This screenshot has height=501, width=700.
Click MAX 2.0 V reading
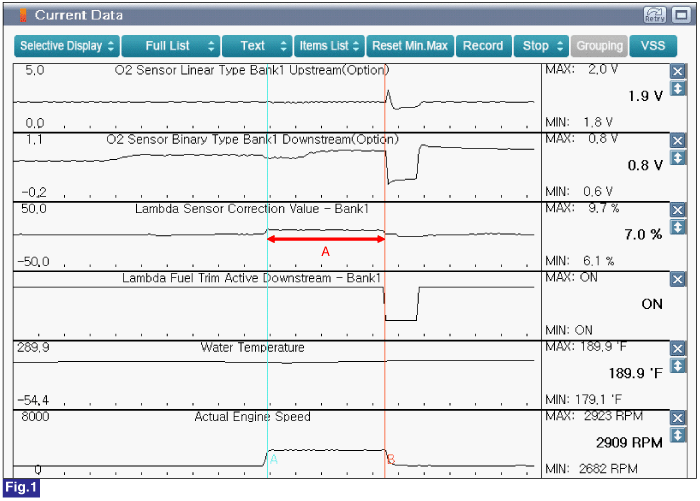582,70
